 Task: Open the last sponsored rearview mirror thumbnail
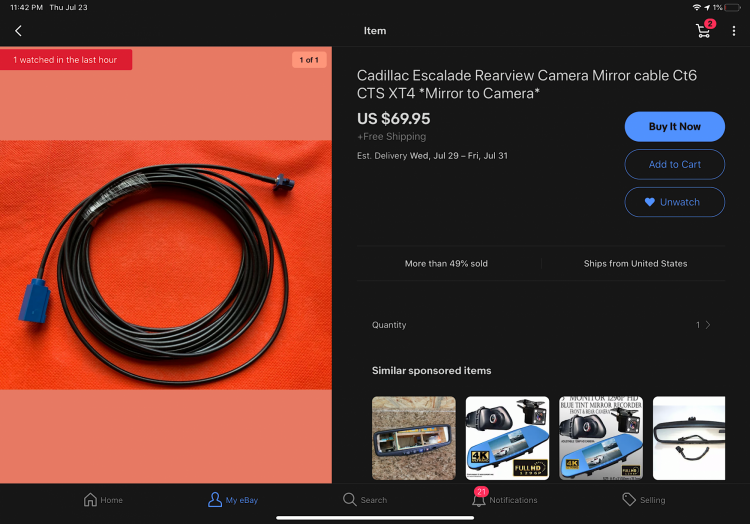689,438
